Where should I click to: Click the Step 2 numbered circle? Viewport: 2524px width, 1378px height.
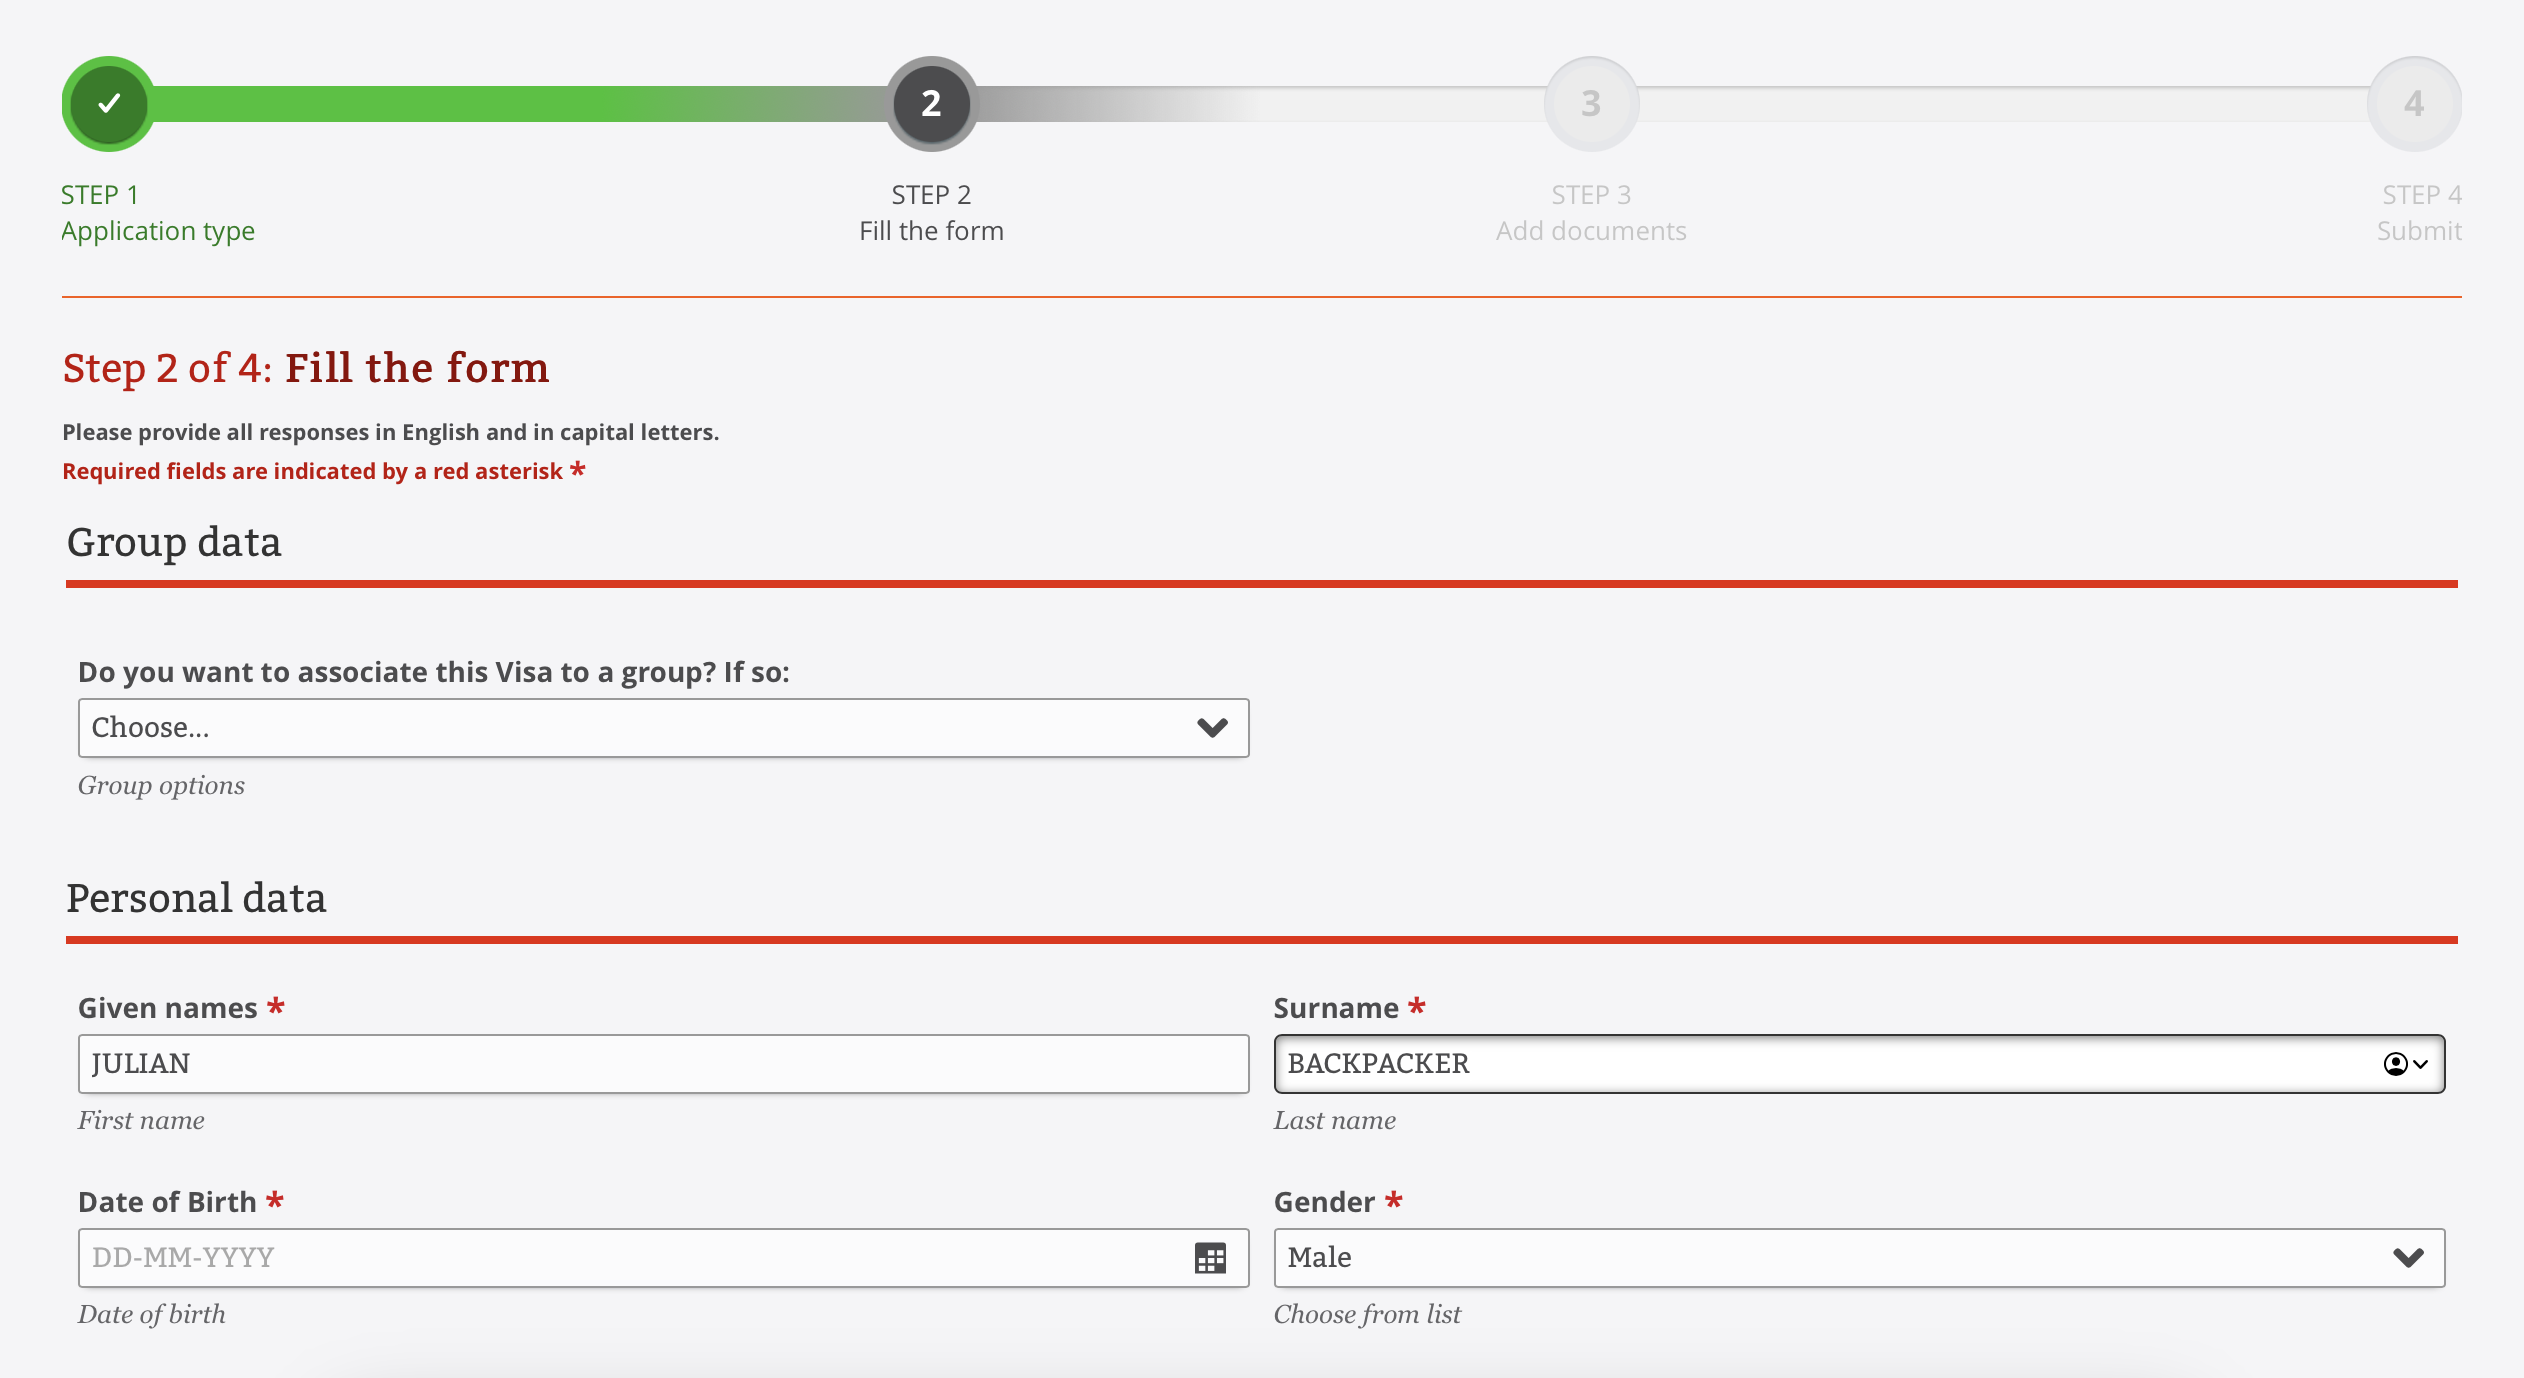[x=931, y=104]
